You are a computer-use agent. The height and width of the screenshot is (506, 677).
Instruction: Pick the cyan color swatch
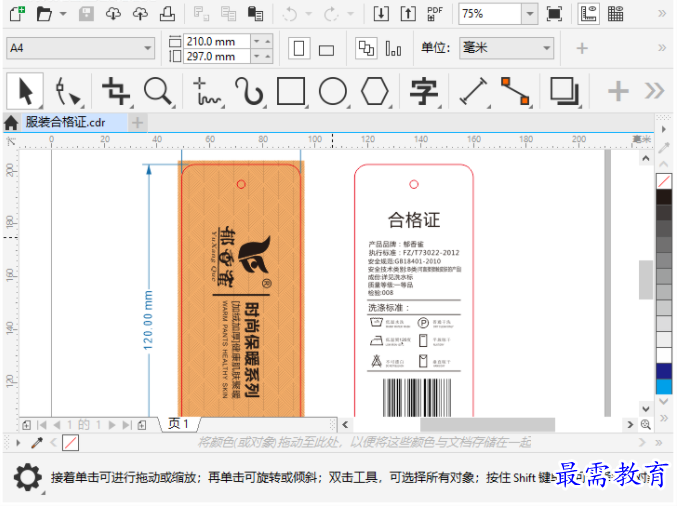pos(664,386)
